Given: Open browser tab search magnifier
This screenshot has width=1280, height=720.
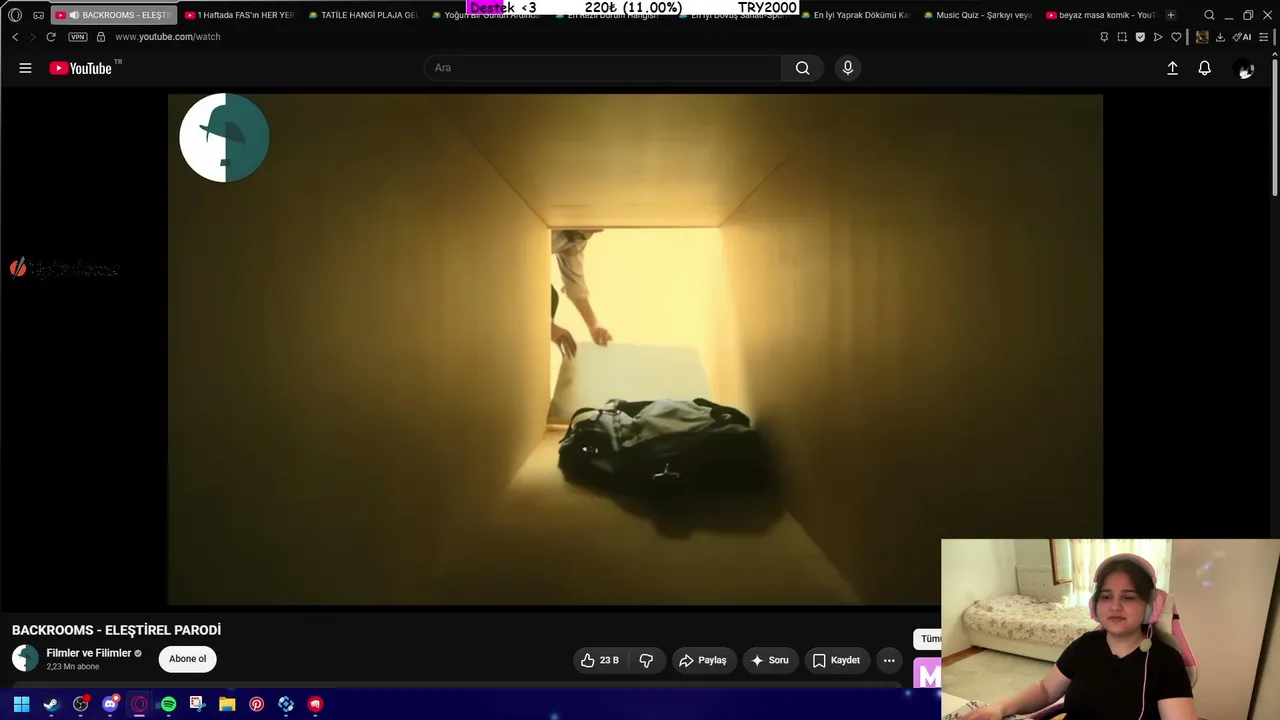Looking at the screenshot, I should tap(1209, 15).
